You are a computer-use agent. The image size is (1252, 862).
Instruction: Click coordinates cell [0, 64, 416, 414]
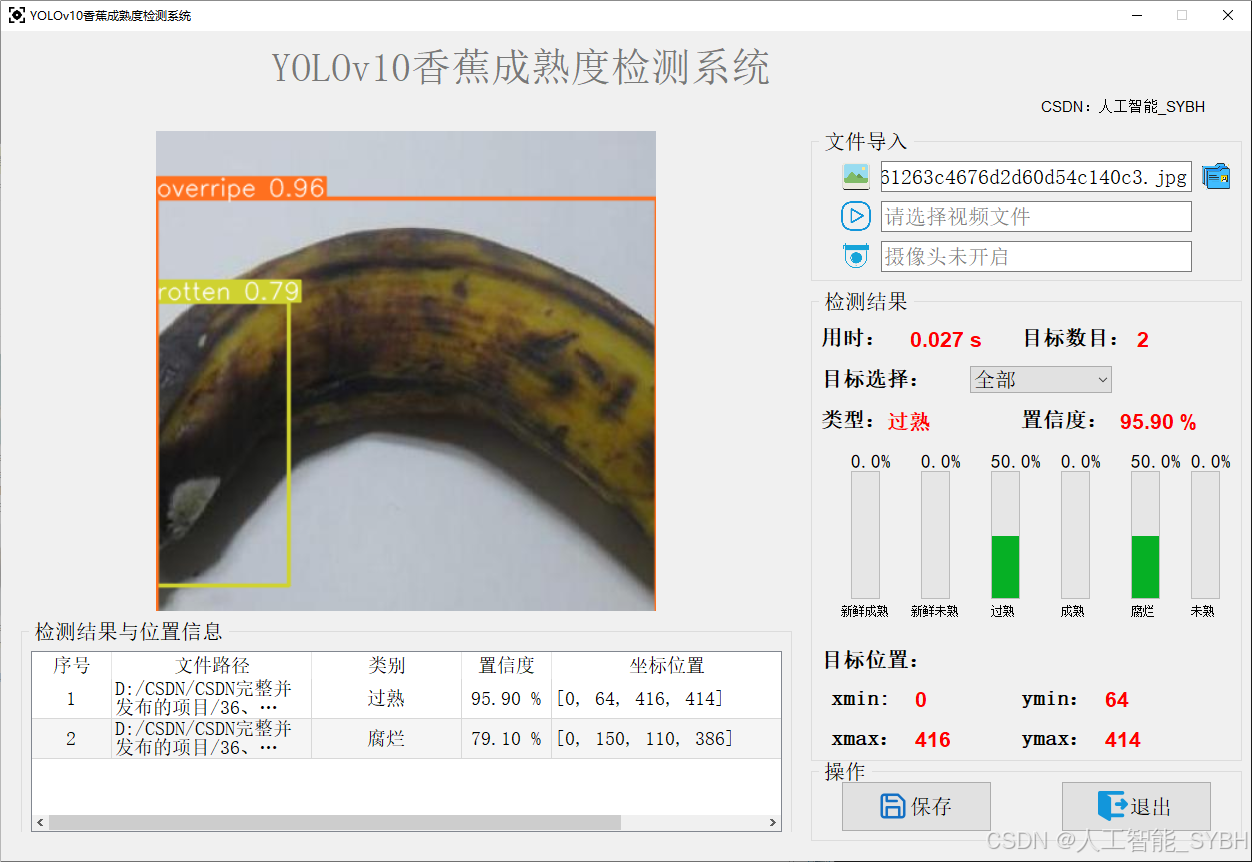(x=666, y=698)
